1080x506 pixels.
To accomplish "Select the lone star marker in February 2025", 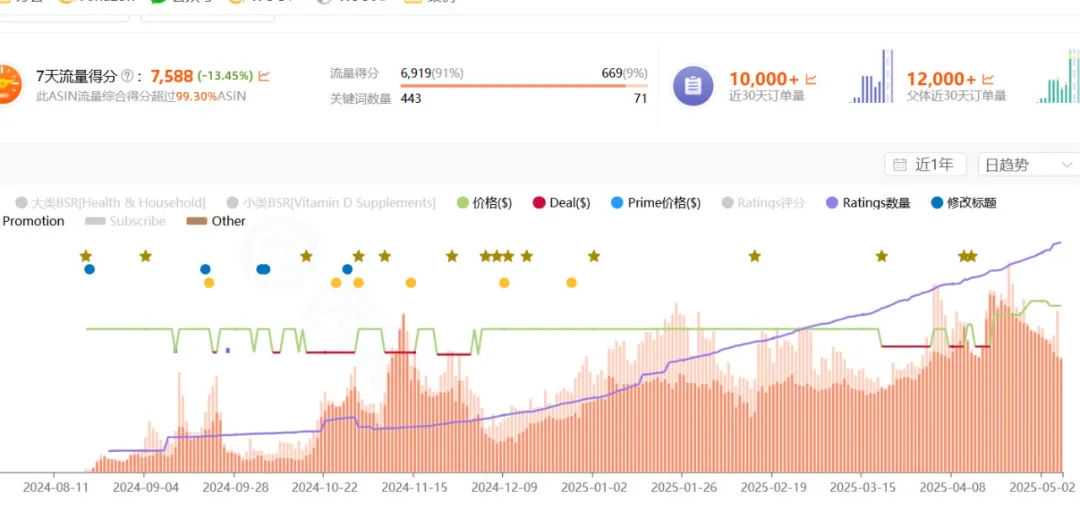I will tap(755, 256).
